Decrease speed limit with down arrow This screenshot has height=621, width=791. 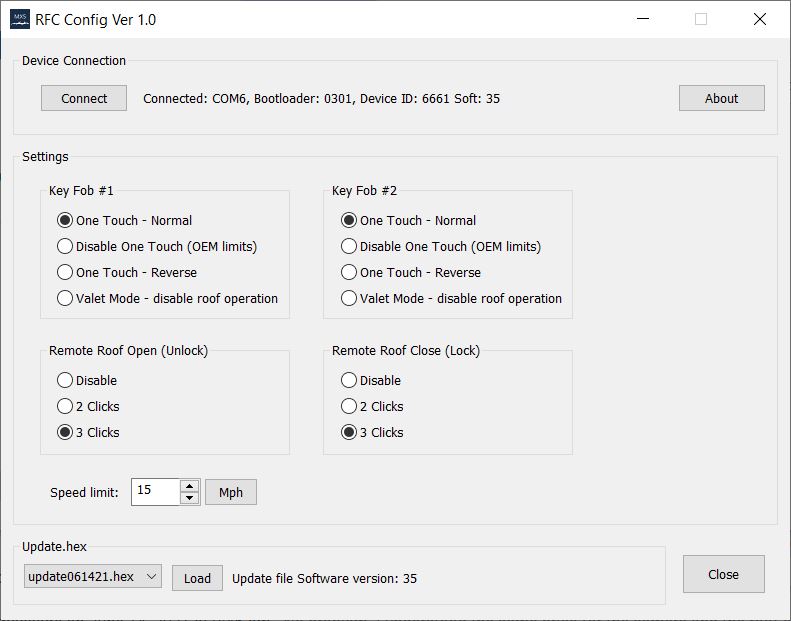190,498
